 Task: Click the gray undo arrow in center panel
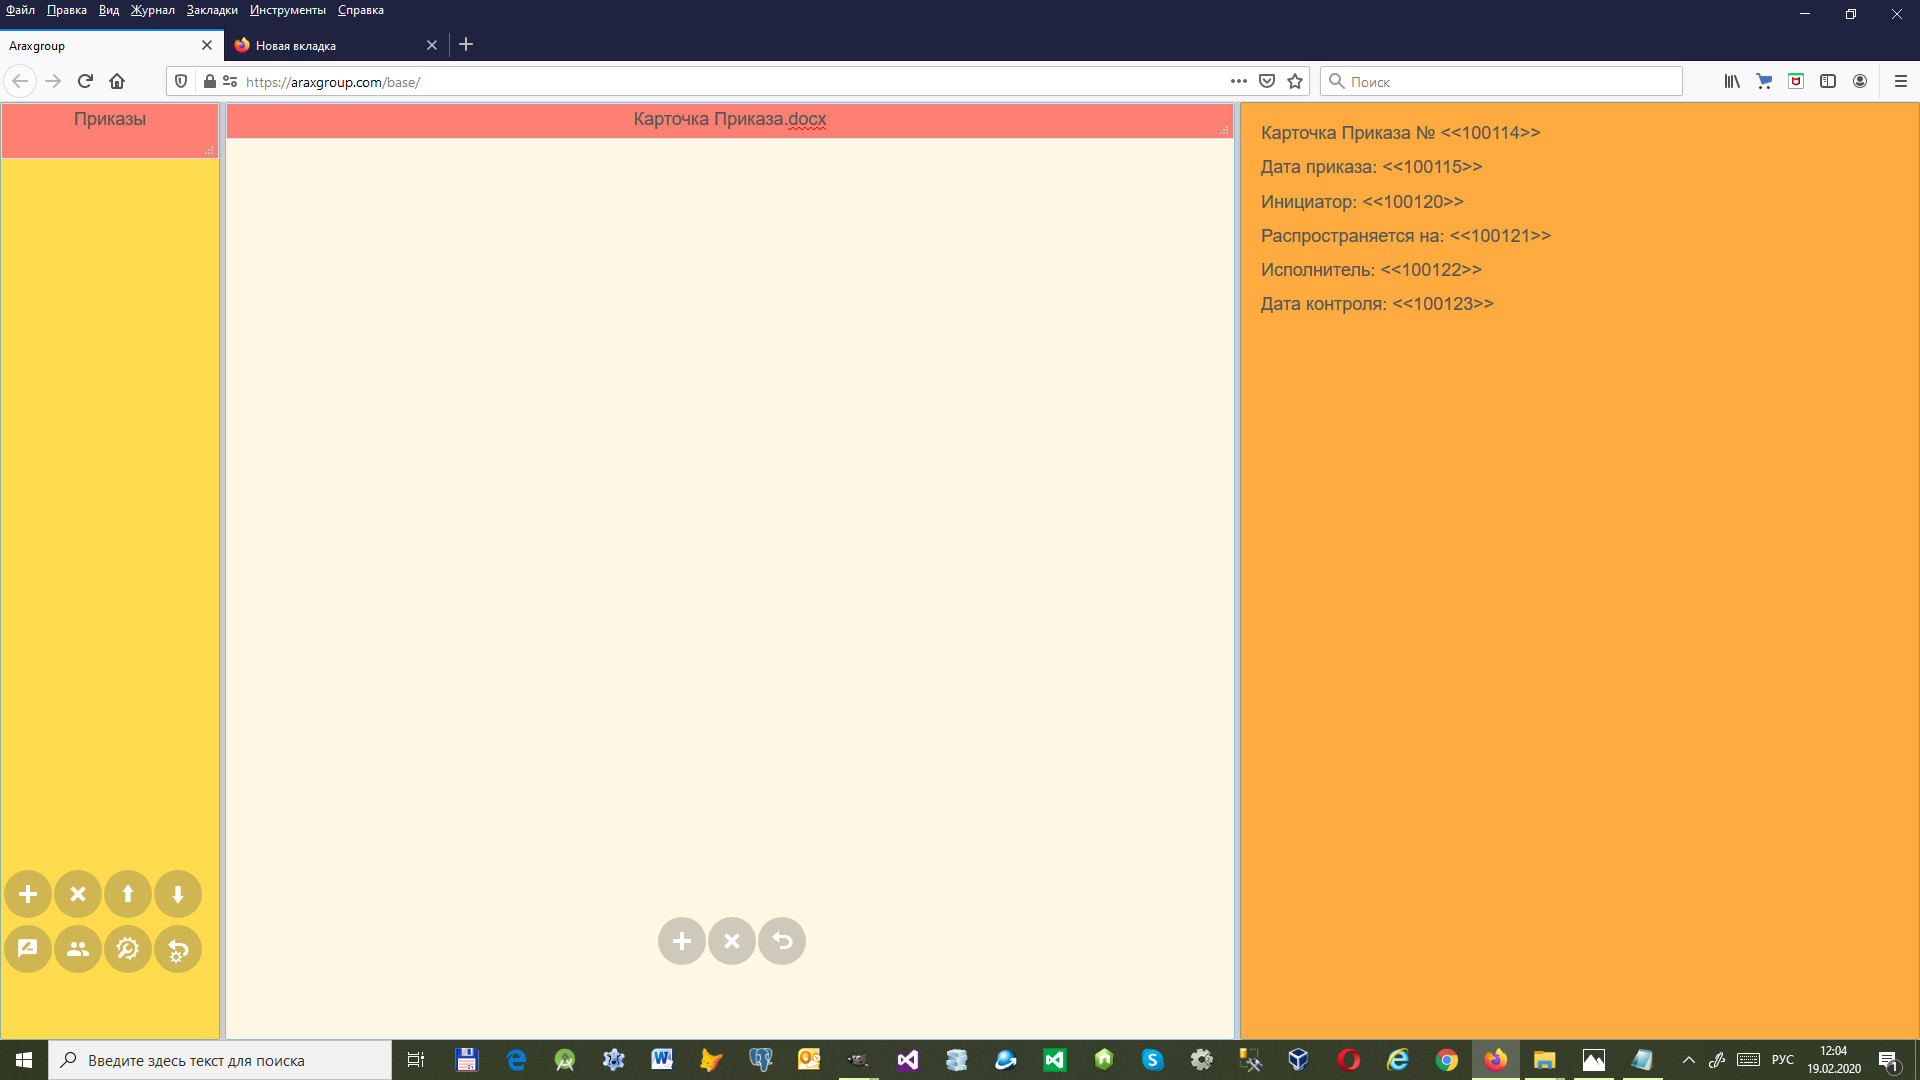pos(782,941)
